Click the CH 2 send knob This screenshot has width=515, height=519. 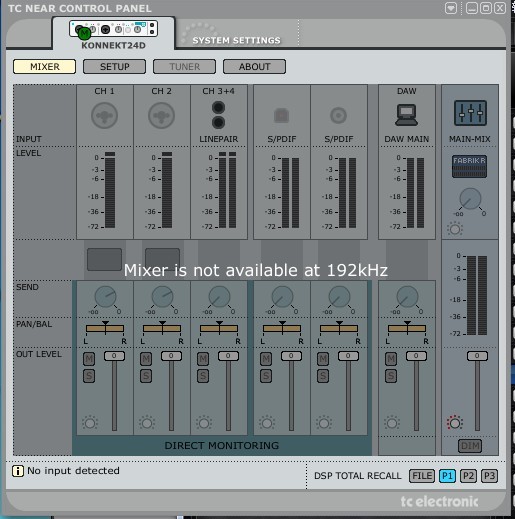162,296
